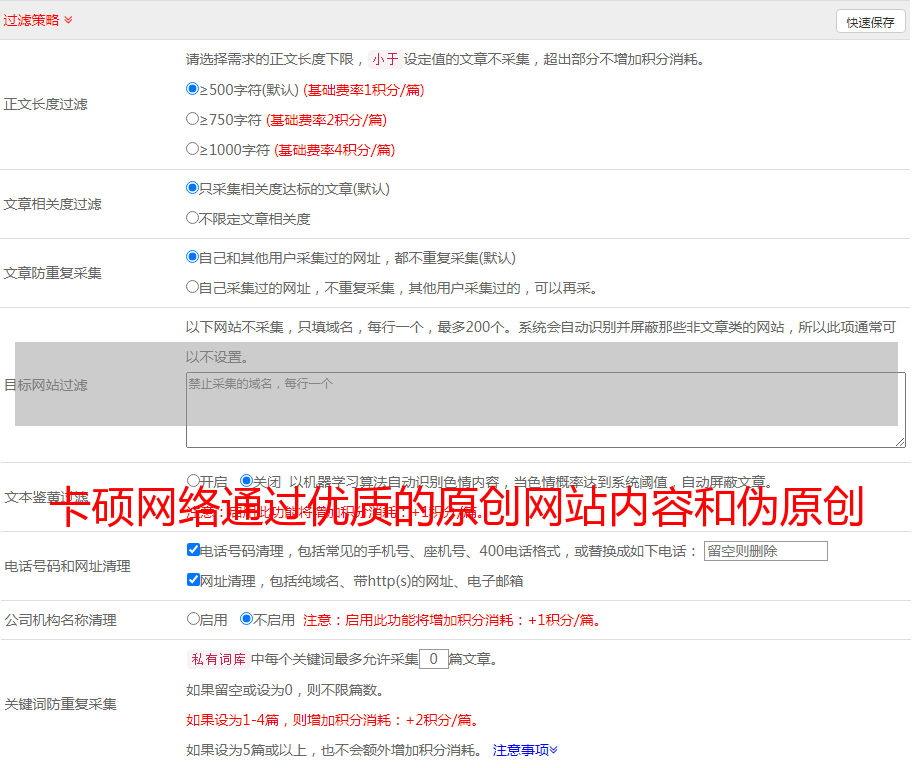912x768 pixels.
Task: Select 自己采集过的网址 only no-repeat option
Action: point(193,287)
